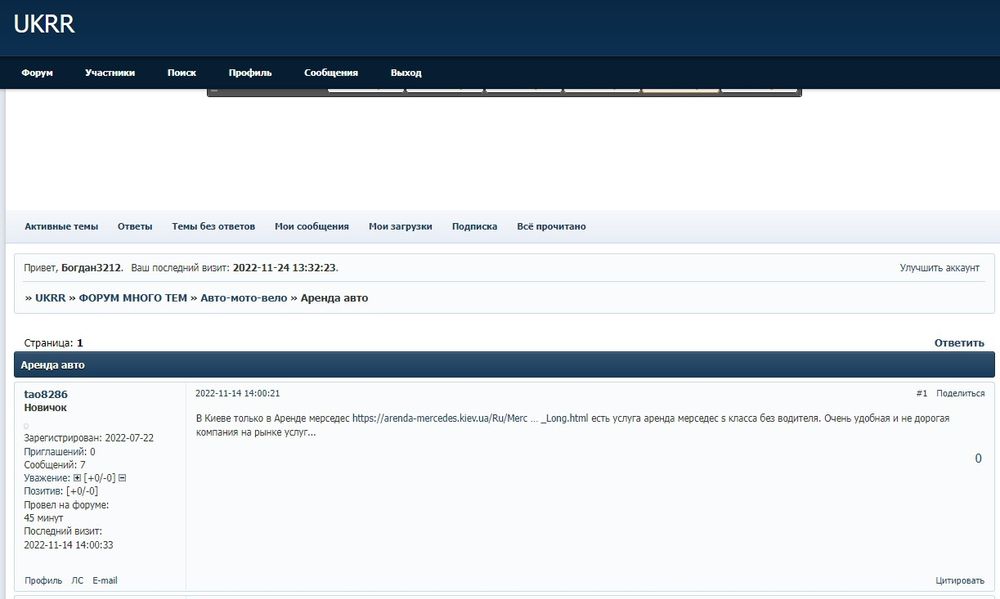The image size is (1000, 599).
Task: Send a private message via ЛС link
Action: click(x=77, y=581)
